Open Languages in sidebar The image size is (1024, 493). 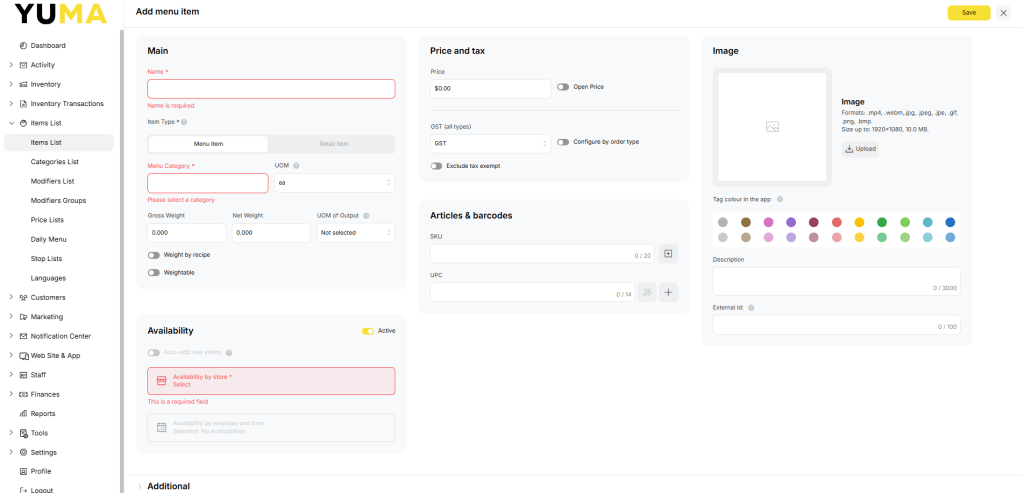click(48, 278)
